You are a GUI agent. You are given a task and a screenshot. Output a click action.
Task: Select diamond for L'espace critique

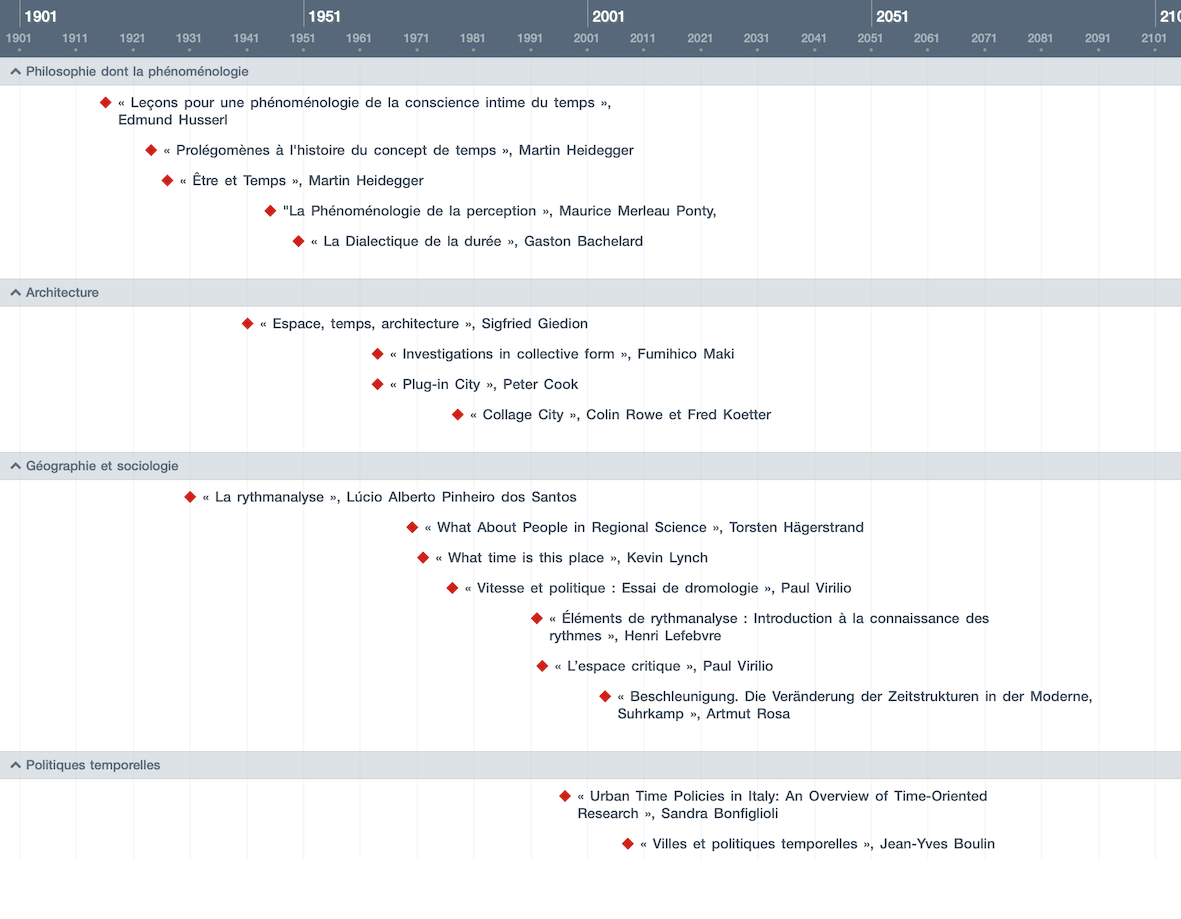pyautogui.click(x=542, y=666)
